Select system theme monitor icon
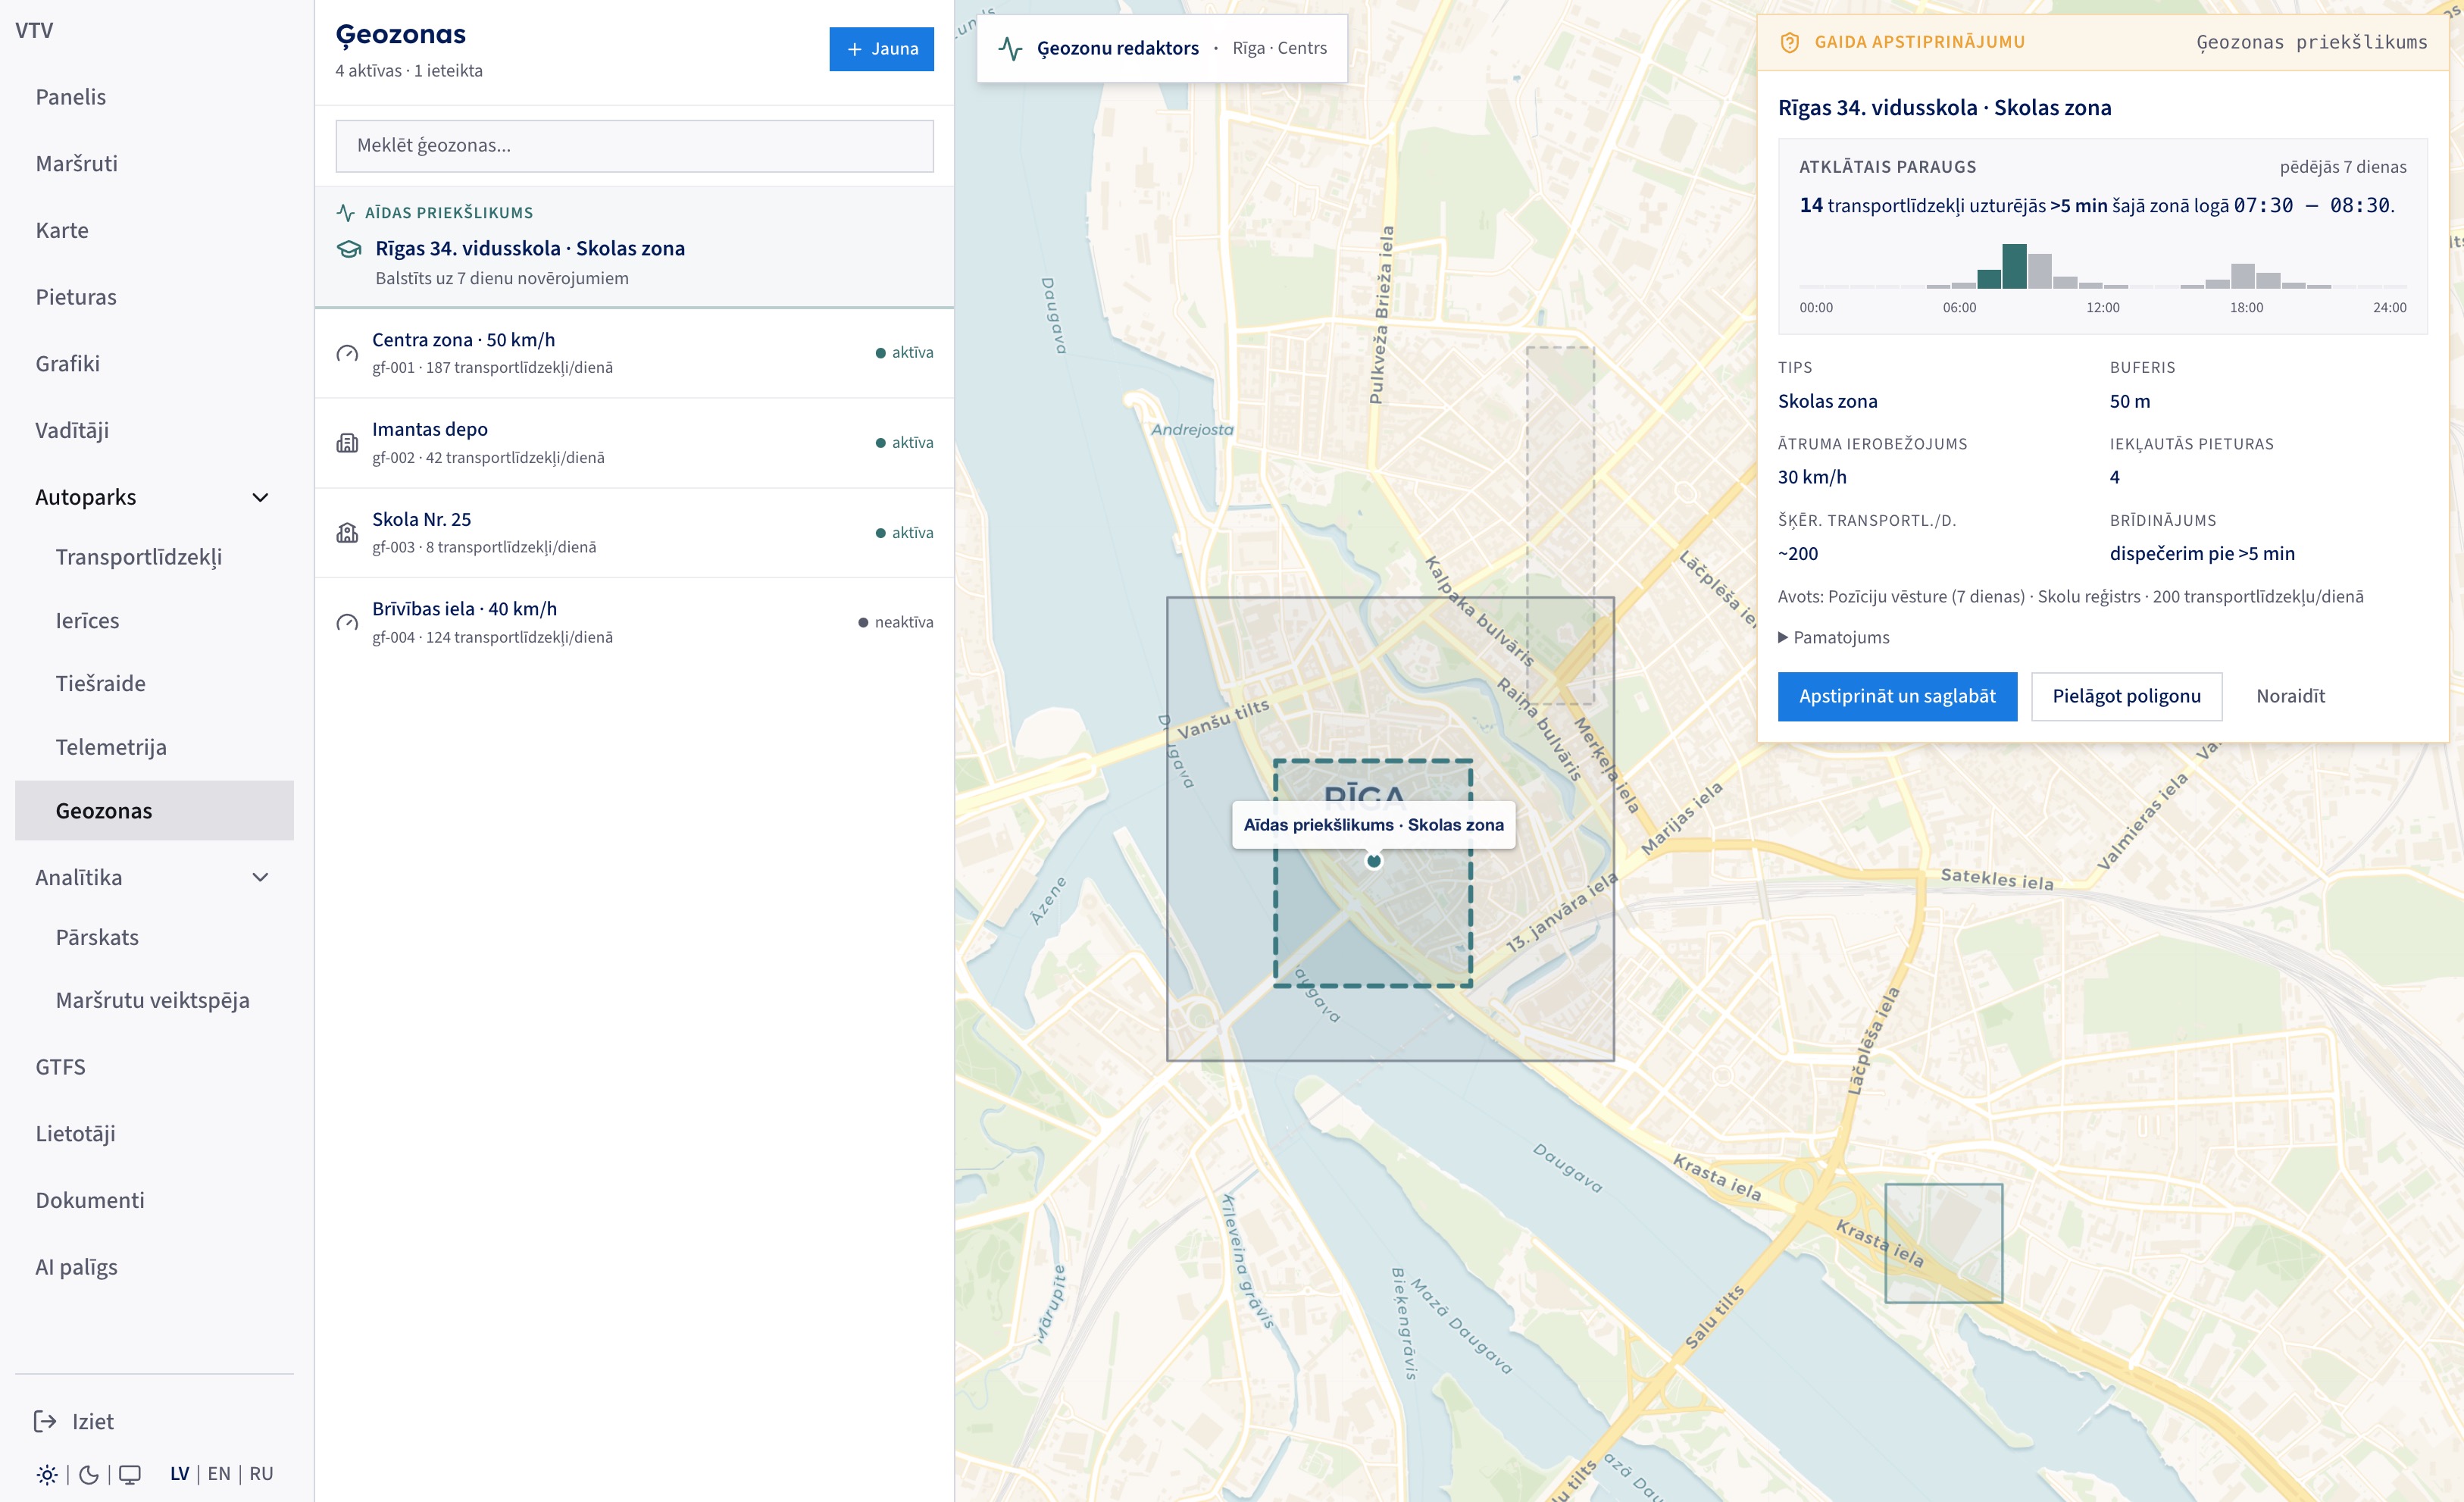The width and height of the screenshot is (2464, 1502). (130, 1474)
